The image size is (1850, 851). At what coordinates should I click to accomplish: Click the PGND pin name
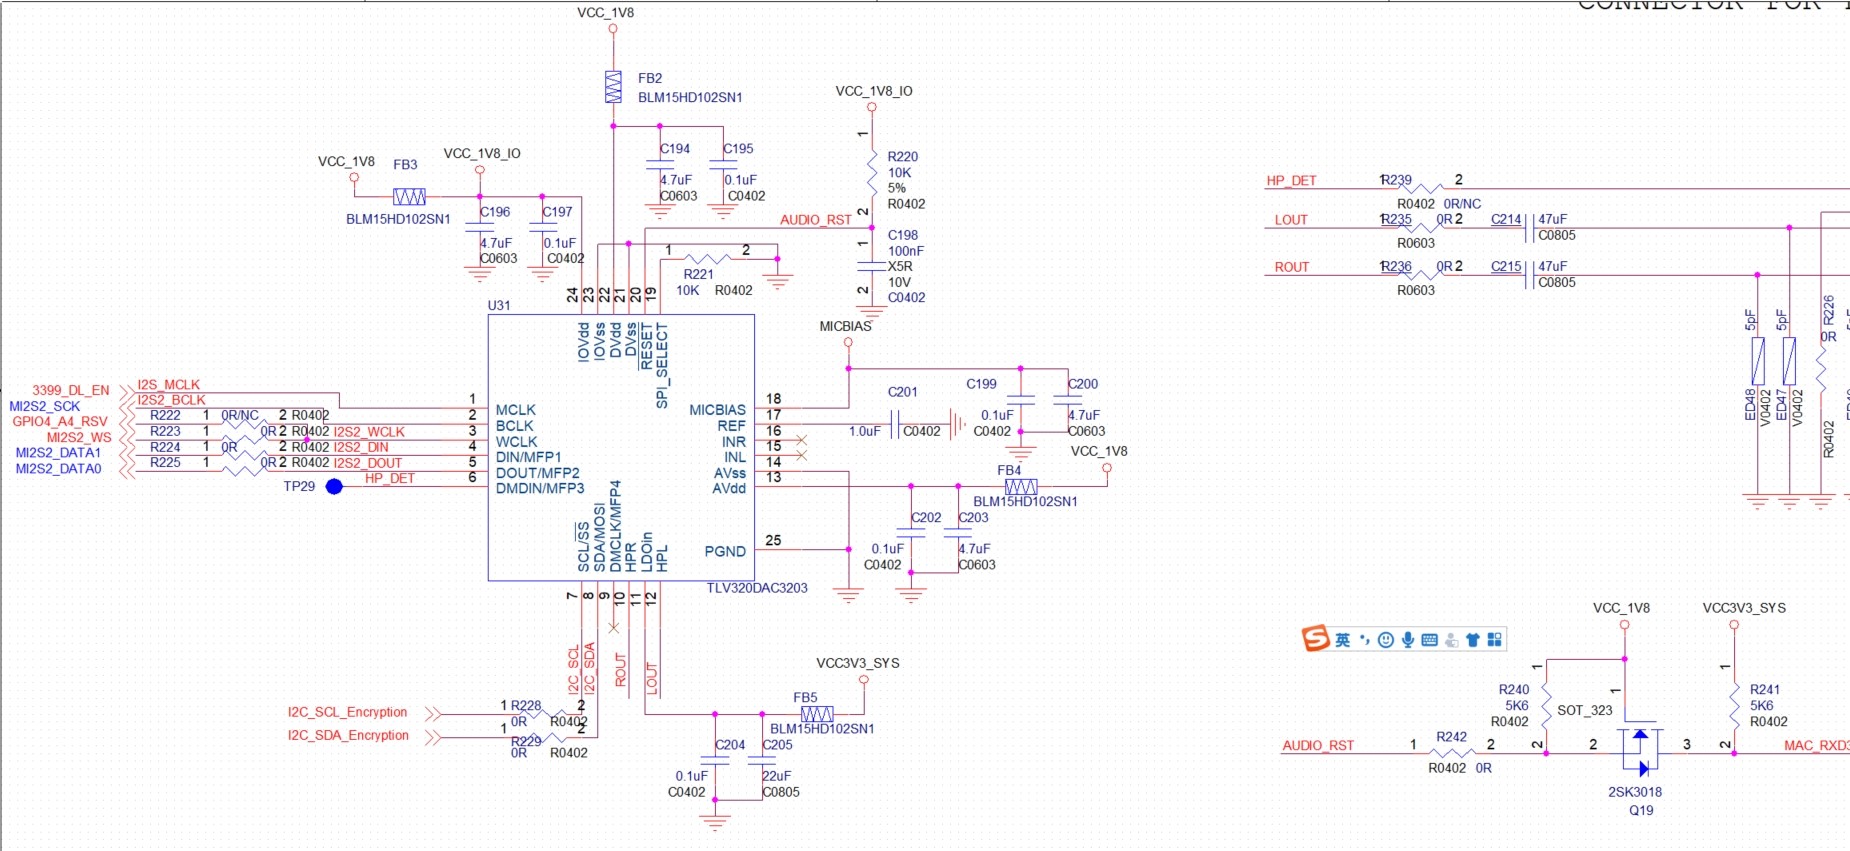(725, 551)
